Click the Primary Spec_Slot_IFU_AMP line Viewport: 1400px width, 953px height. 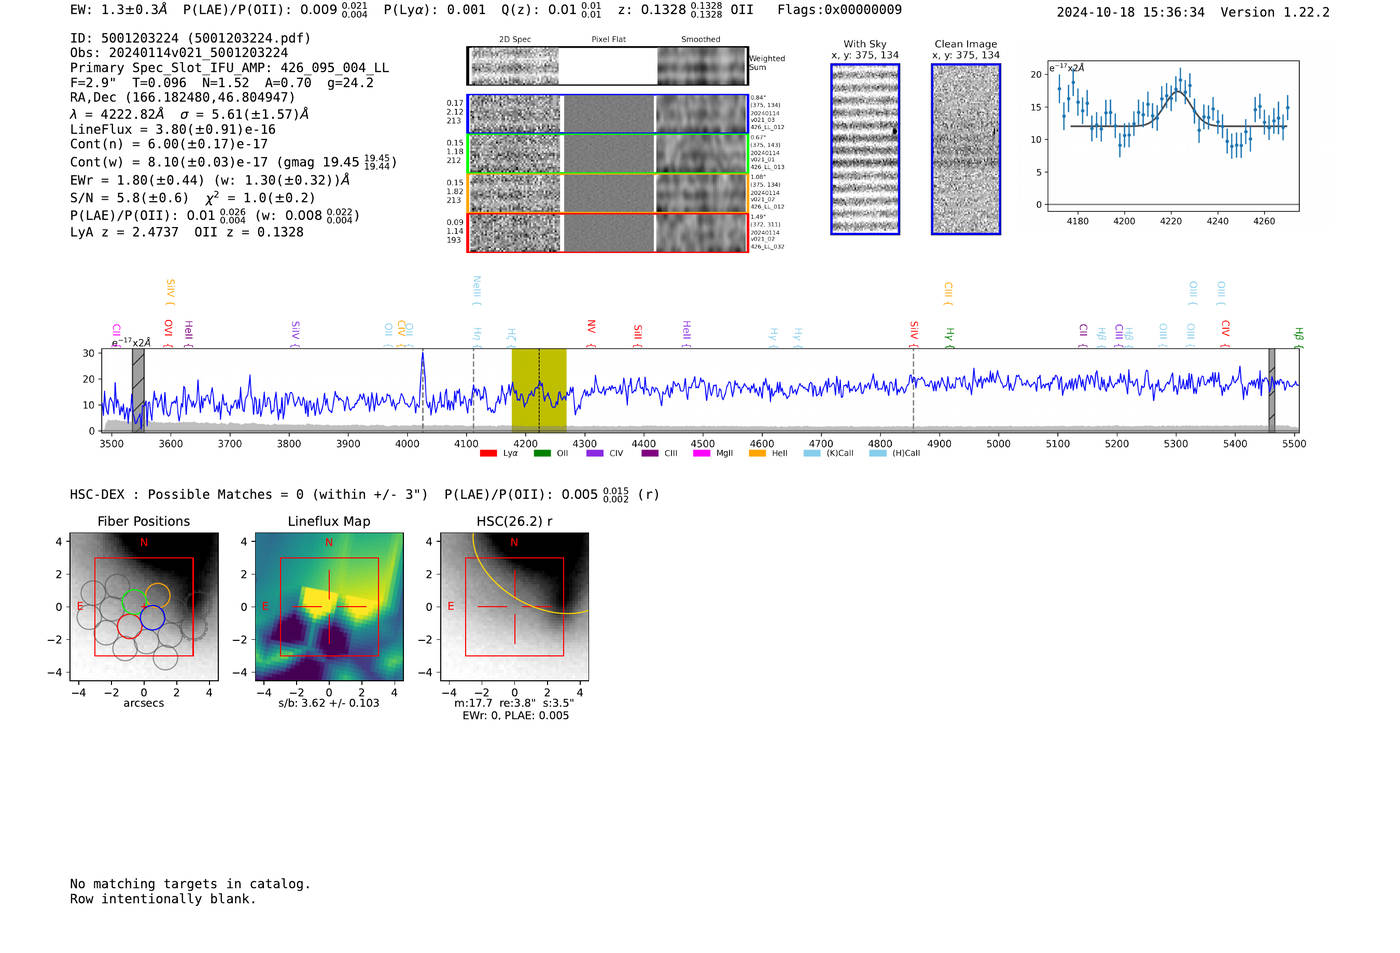click(230, 68)
